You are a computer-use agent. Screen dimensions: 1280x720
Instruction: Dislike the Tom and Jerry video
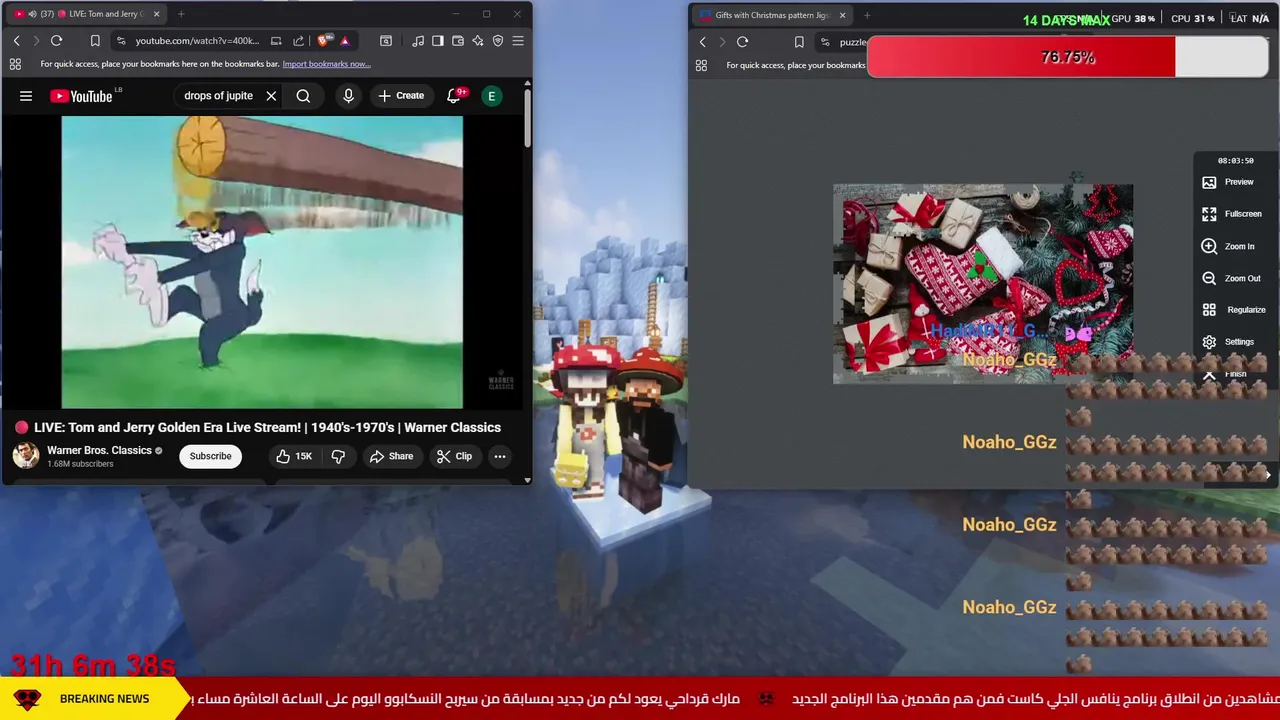pyautogui.click(x=338, y=456)
